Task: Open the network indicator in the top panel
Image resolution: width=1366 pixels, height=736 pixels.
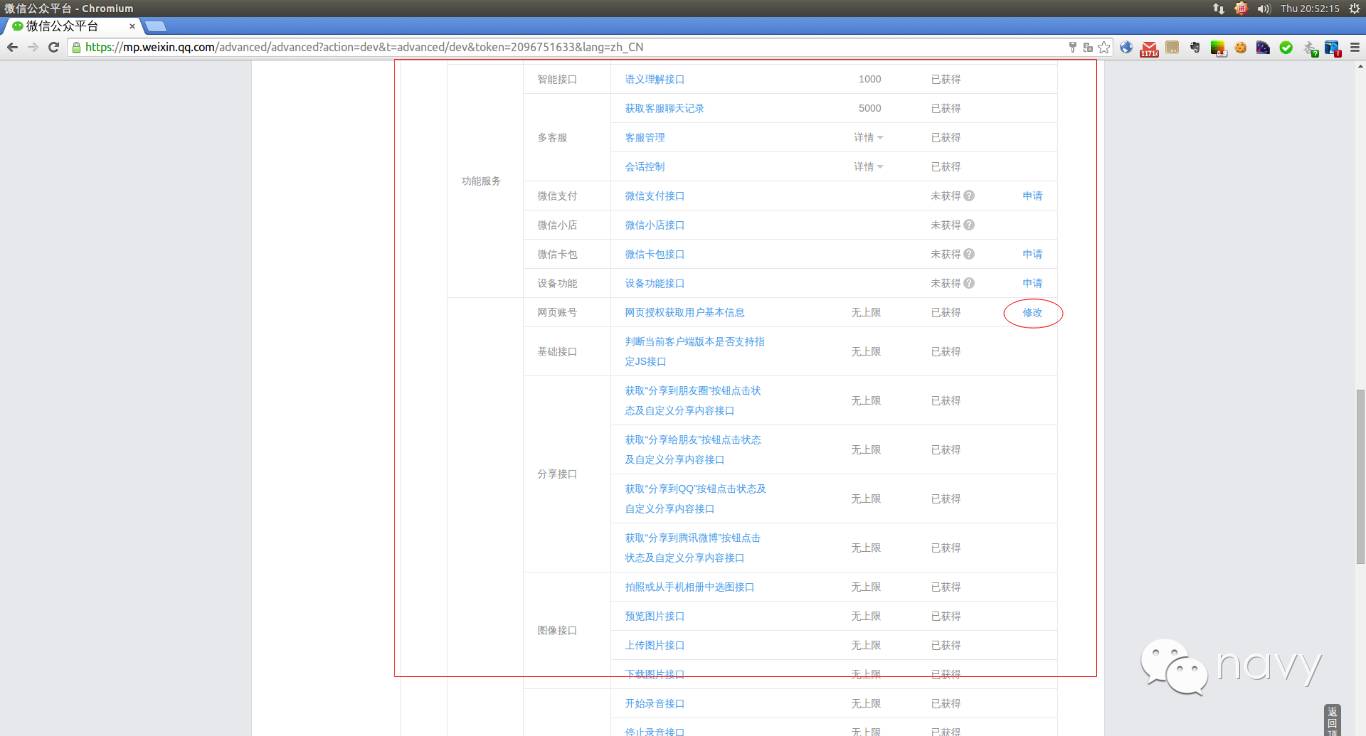Action: [1218, 8]
